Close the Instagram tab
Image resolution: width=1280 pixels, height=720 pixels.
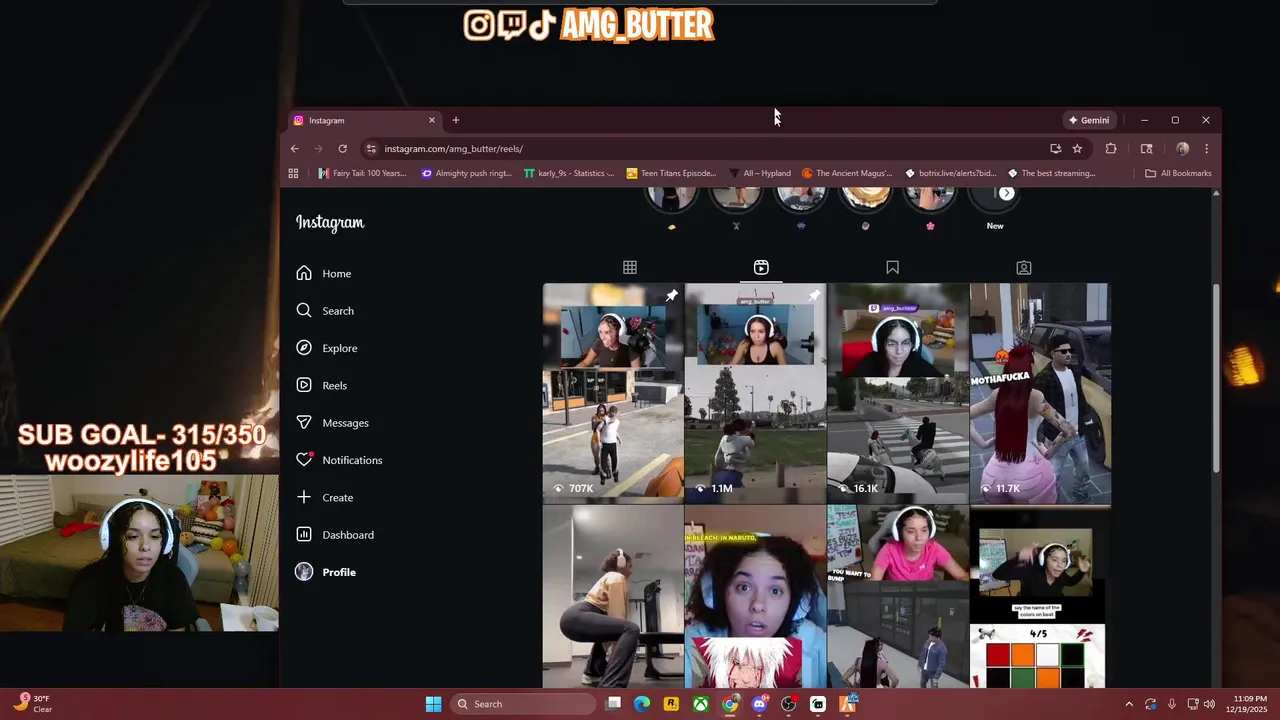click(x=432, y=120)
